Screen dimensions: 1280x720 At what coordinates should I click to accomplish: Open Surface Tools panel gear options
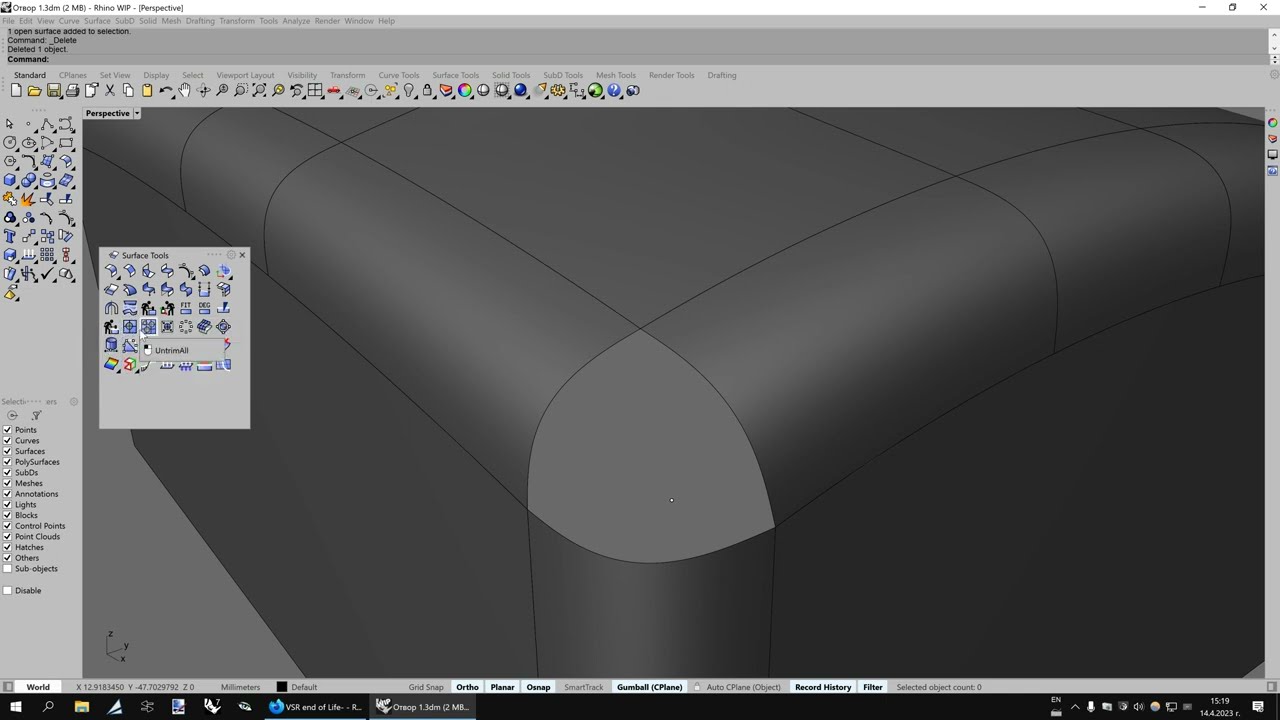click(231, 255)
